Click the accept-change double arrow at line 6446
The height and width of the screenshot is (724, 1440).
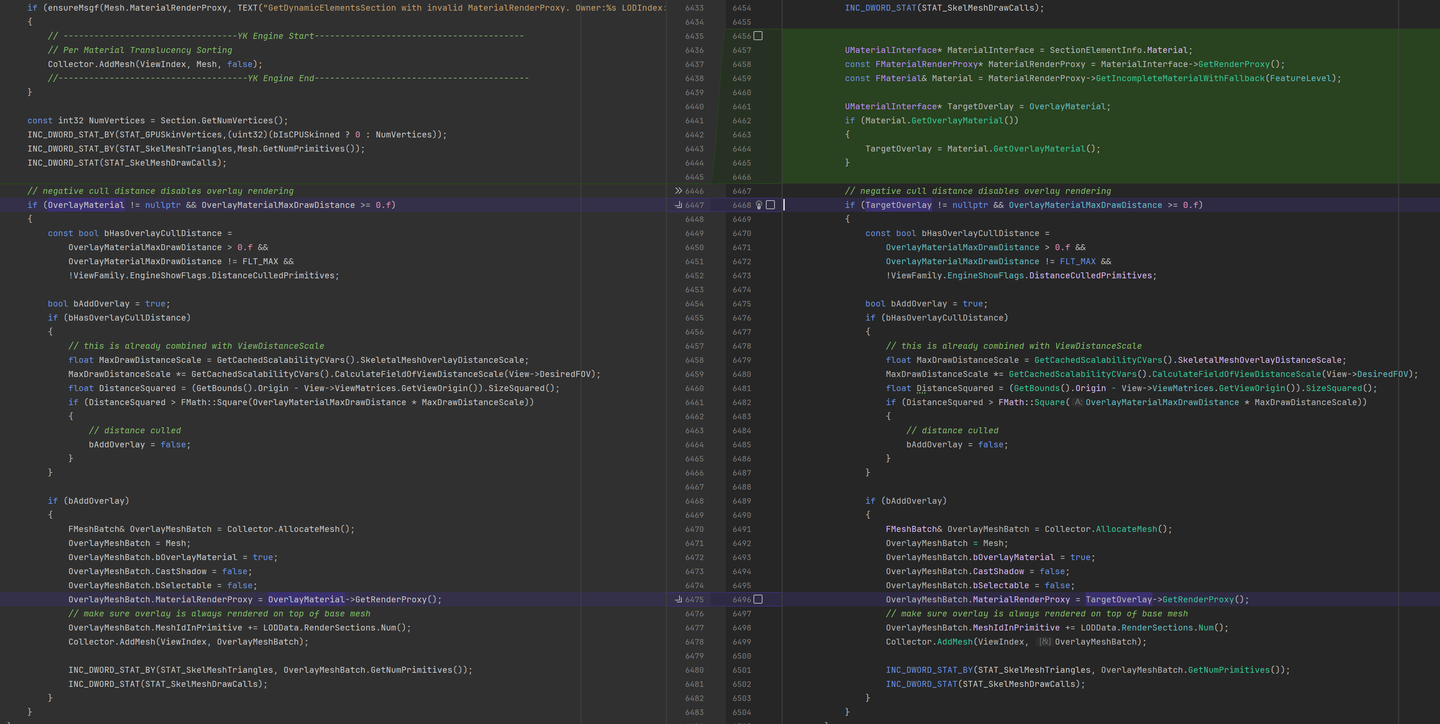pyautogui.click(x=678, y=190)
